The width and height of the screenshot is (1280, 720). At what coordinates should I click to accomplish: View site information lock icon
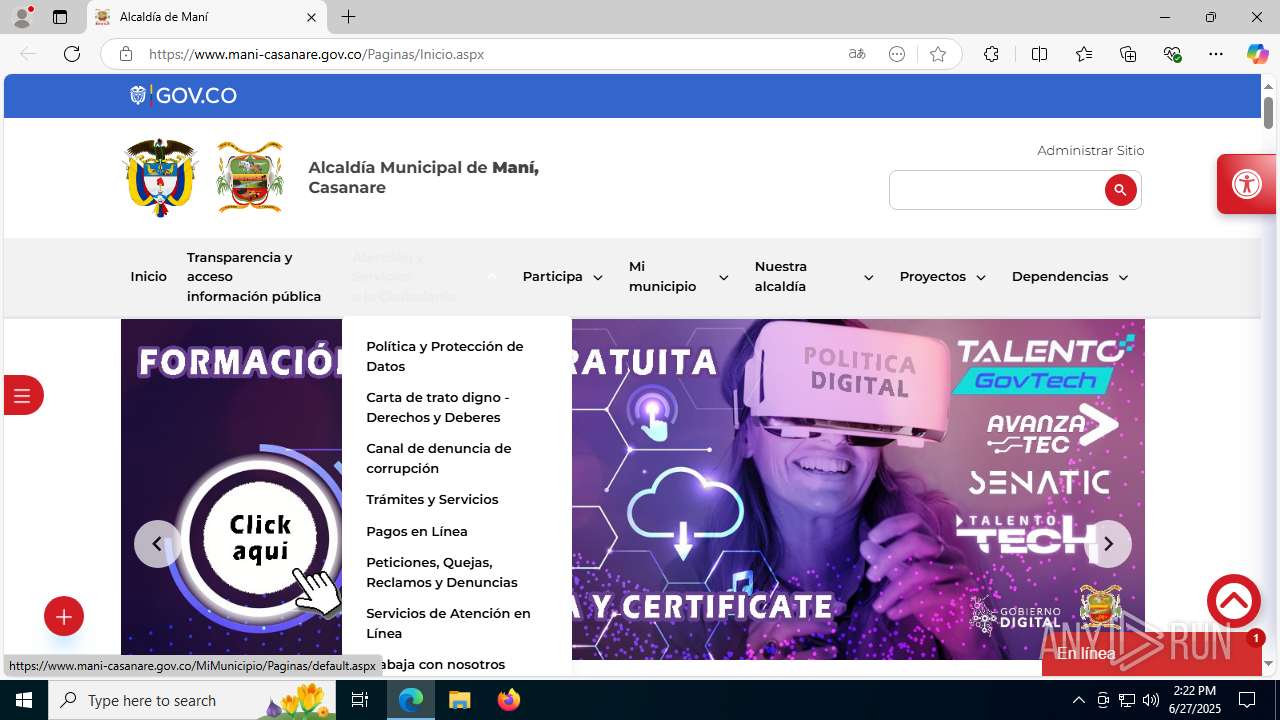click(125, 54)
